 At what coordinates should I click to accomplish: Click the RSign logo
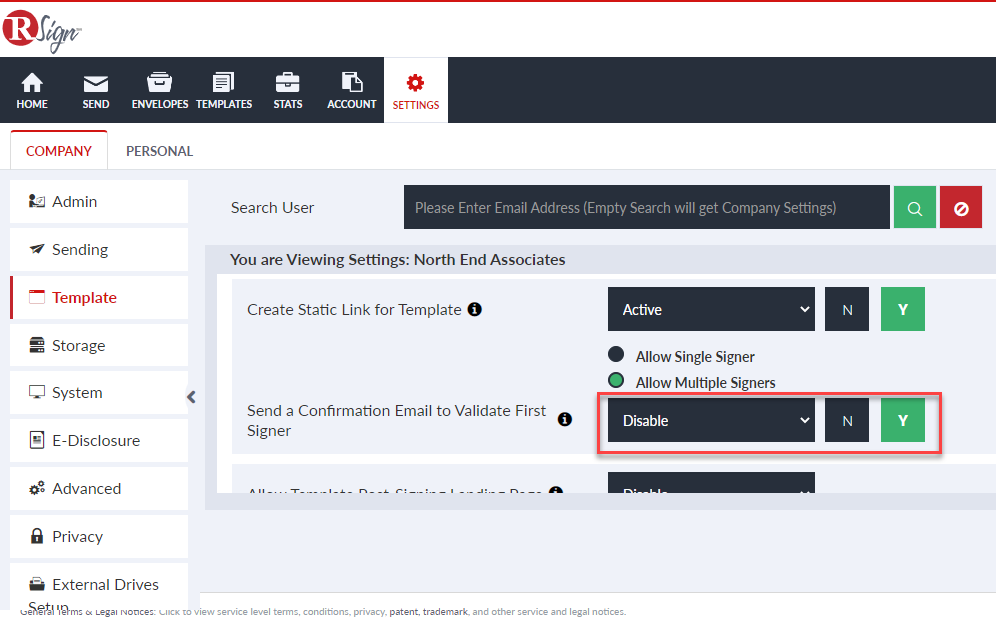coord(41,31)
